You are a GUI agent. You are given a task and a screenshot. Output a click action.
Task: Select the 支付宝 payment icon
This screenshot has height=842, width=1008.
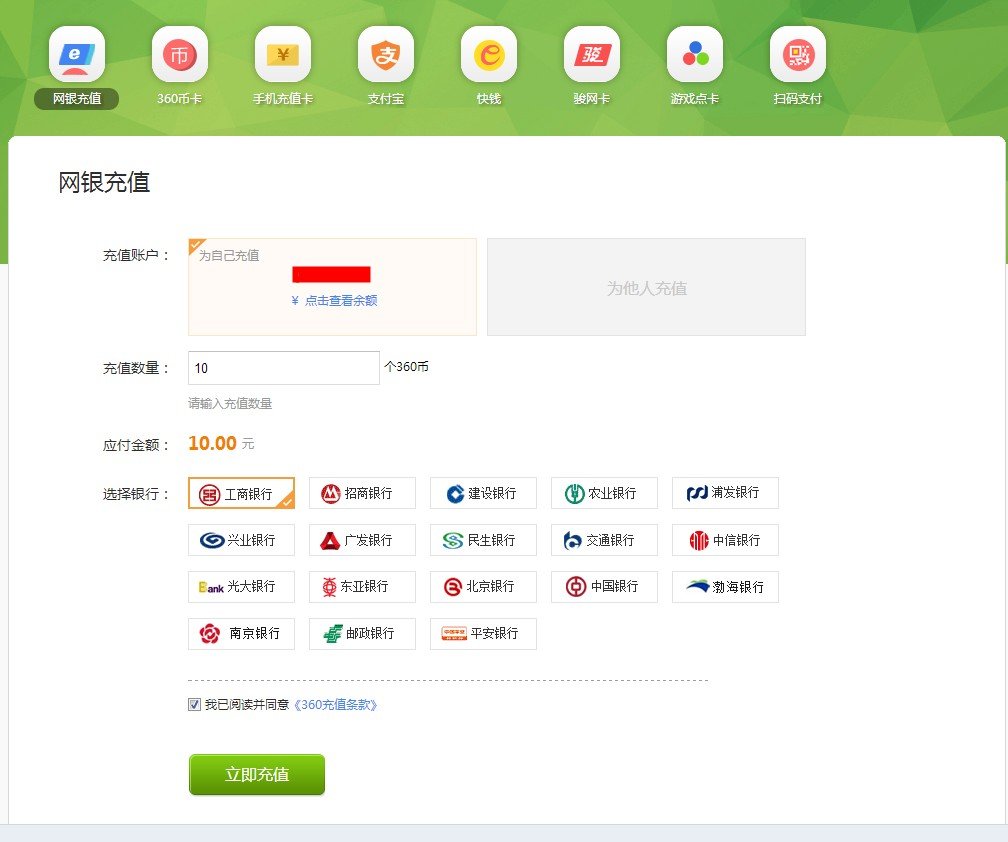pyautogui.click(x=386, y=57)
